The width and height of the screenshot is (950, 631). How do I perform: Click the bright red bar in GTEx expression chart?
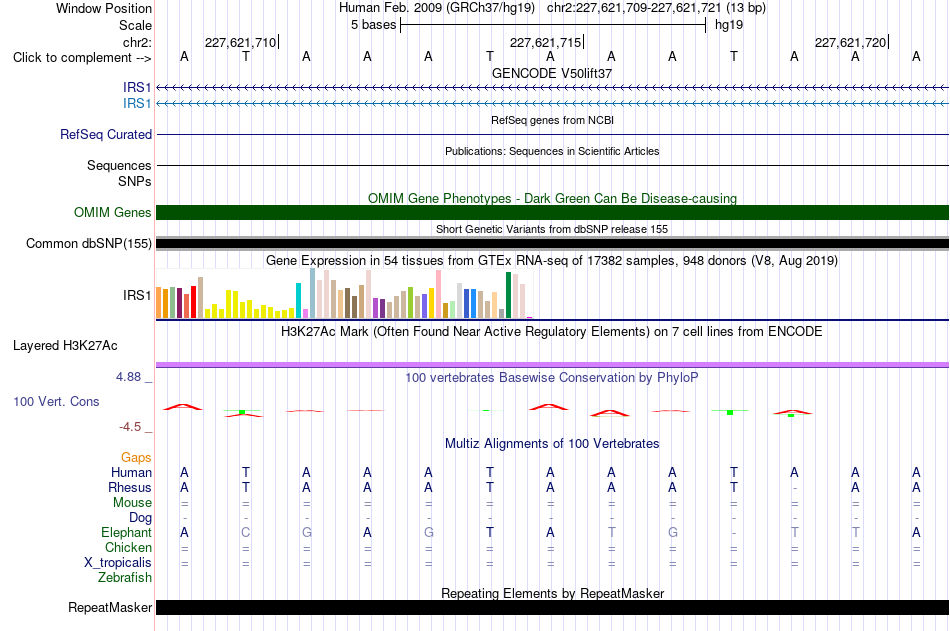[193, 302]
